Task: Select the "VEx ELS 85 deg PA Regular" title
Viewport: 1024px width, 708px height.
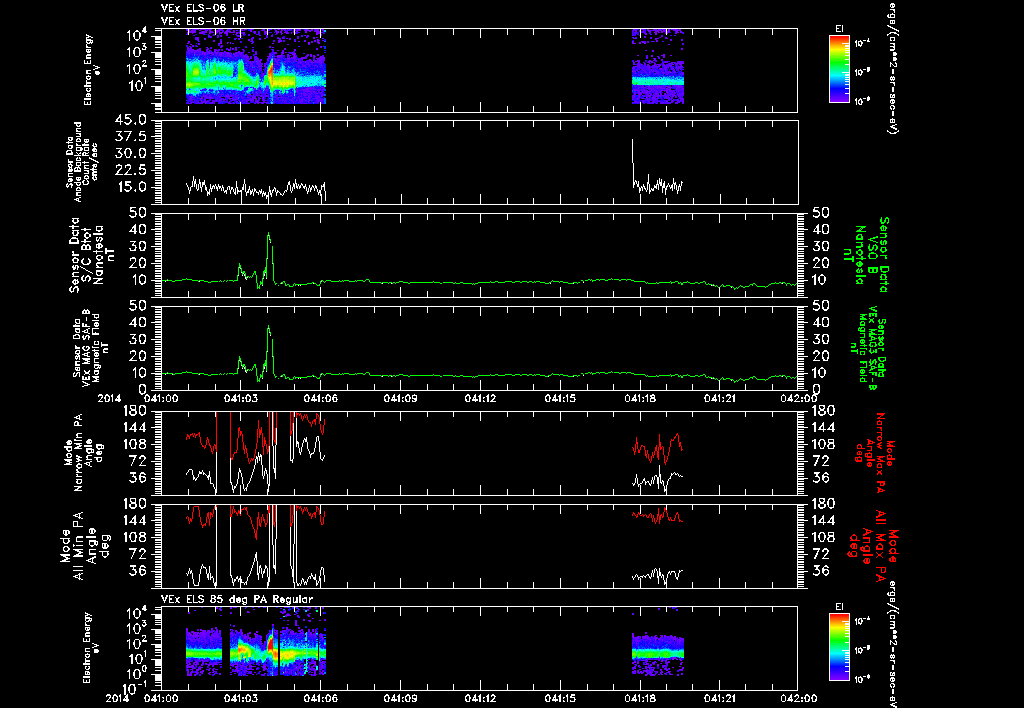Action: [237, 599]
